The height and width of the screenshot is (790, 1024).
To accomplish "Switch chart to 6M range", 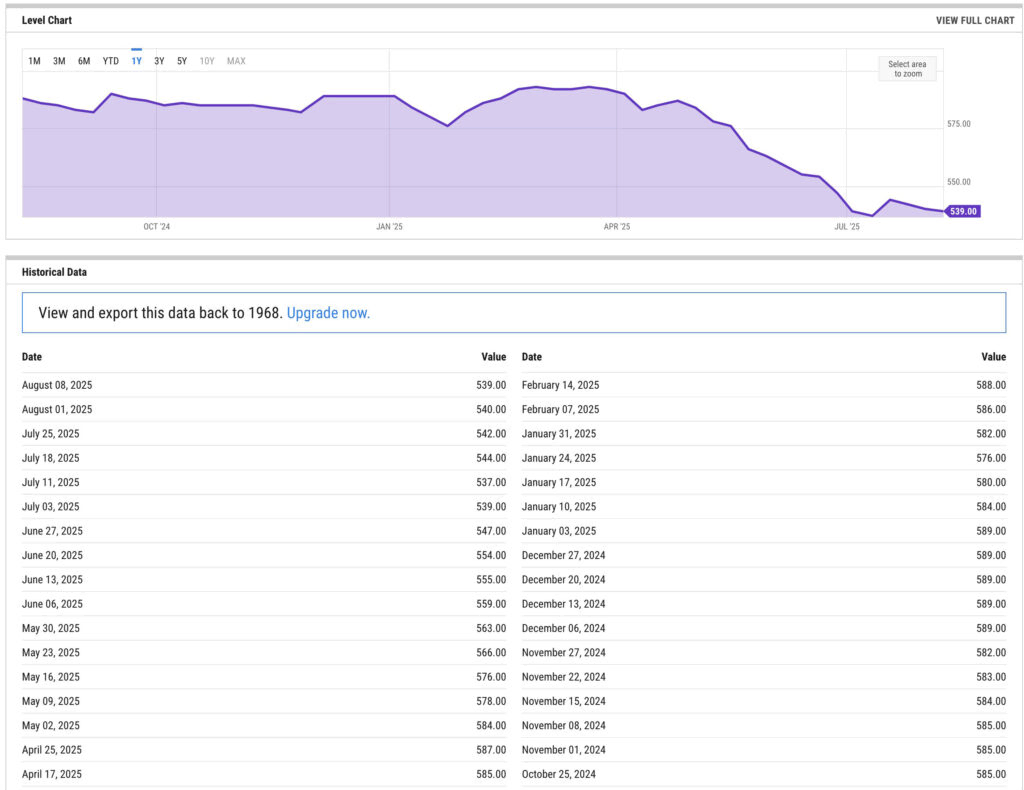I will click(x=84, y=61).
